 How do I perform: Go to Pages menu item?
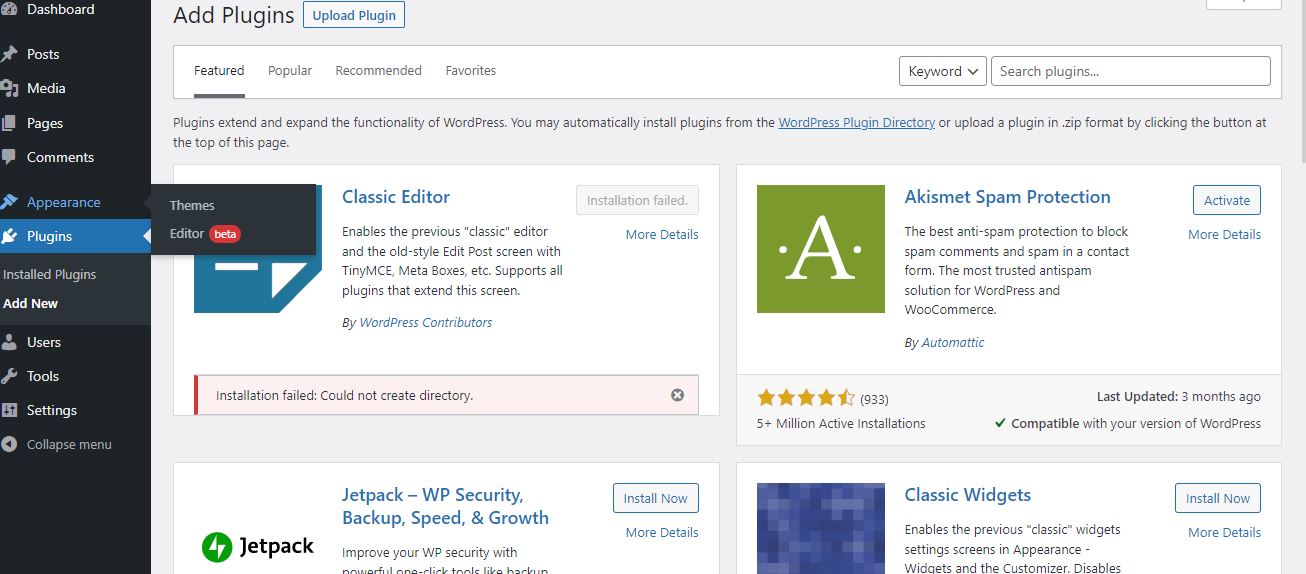[45, 123]
